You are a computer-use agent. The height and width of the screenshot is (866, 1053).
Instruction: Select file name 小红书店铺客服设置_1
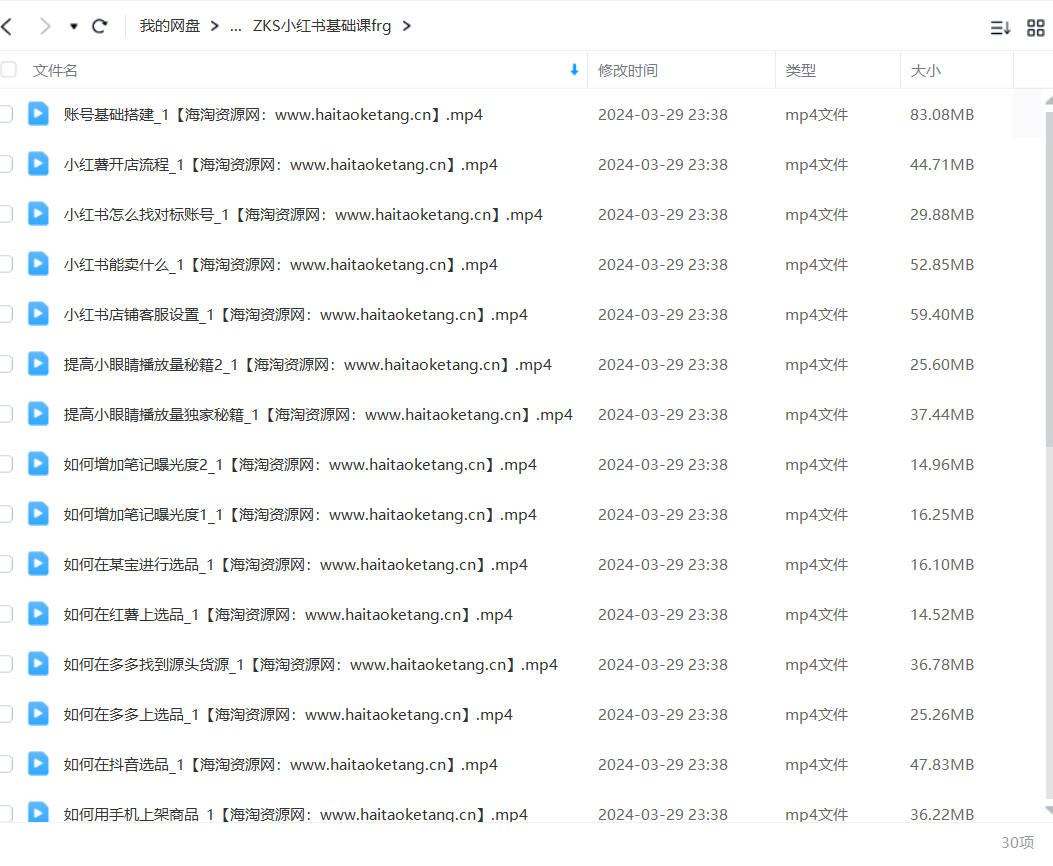click(x=295, y=315)
